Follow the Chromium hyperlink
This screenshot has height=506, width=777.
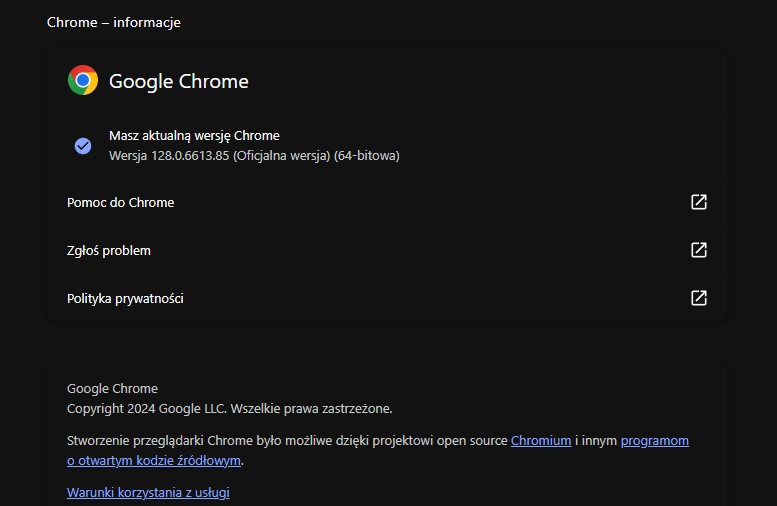541,441
